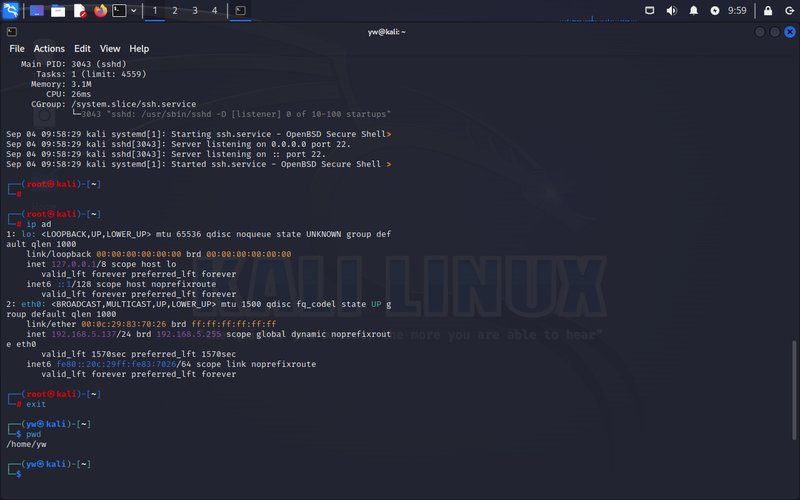Open the File menu
800x500 pixels.
(17, 48)
